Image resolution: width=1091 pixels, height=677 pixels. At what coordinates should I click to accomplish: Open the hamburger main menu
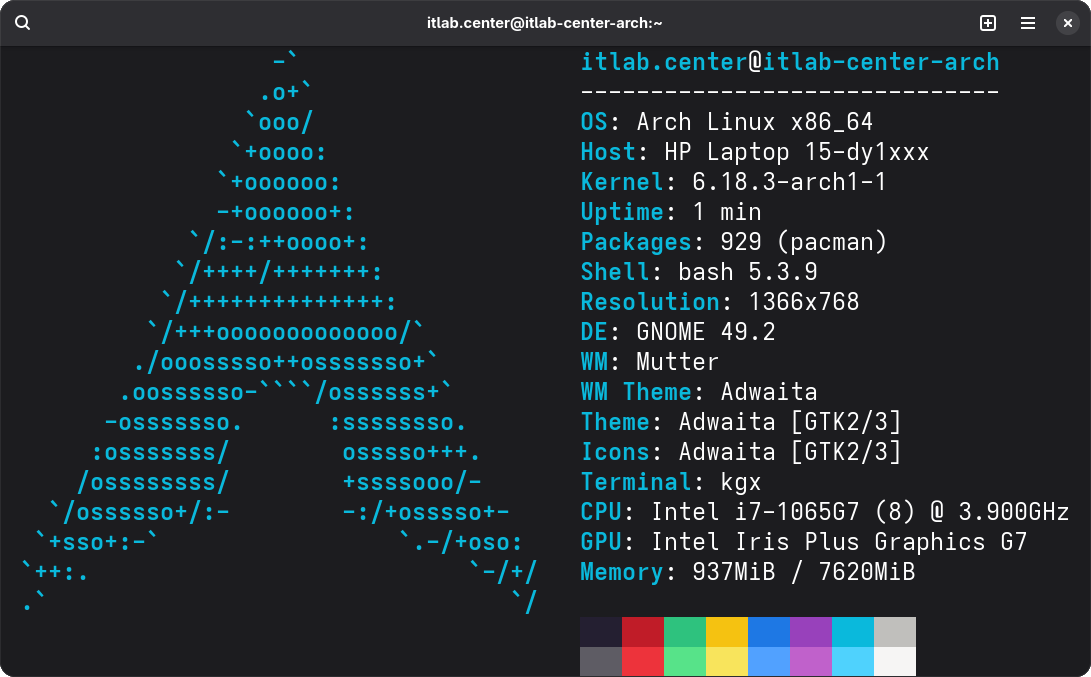tap(1027, 23)
